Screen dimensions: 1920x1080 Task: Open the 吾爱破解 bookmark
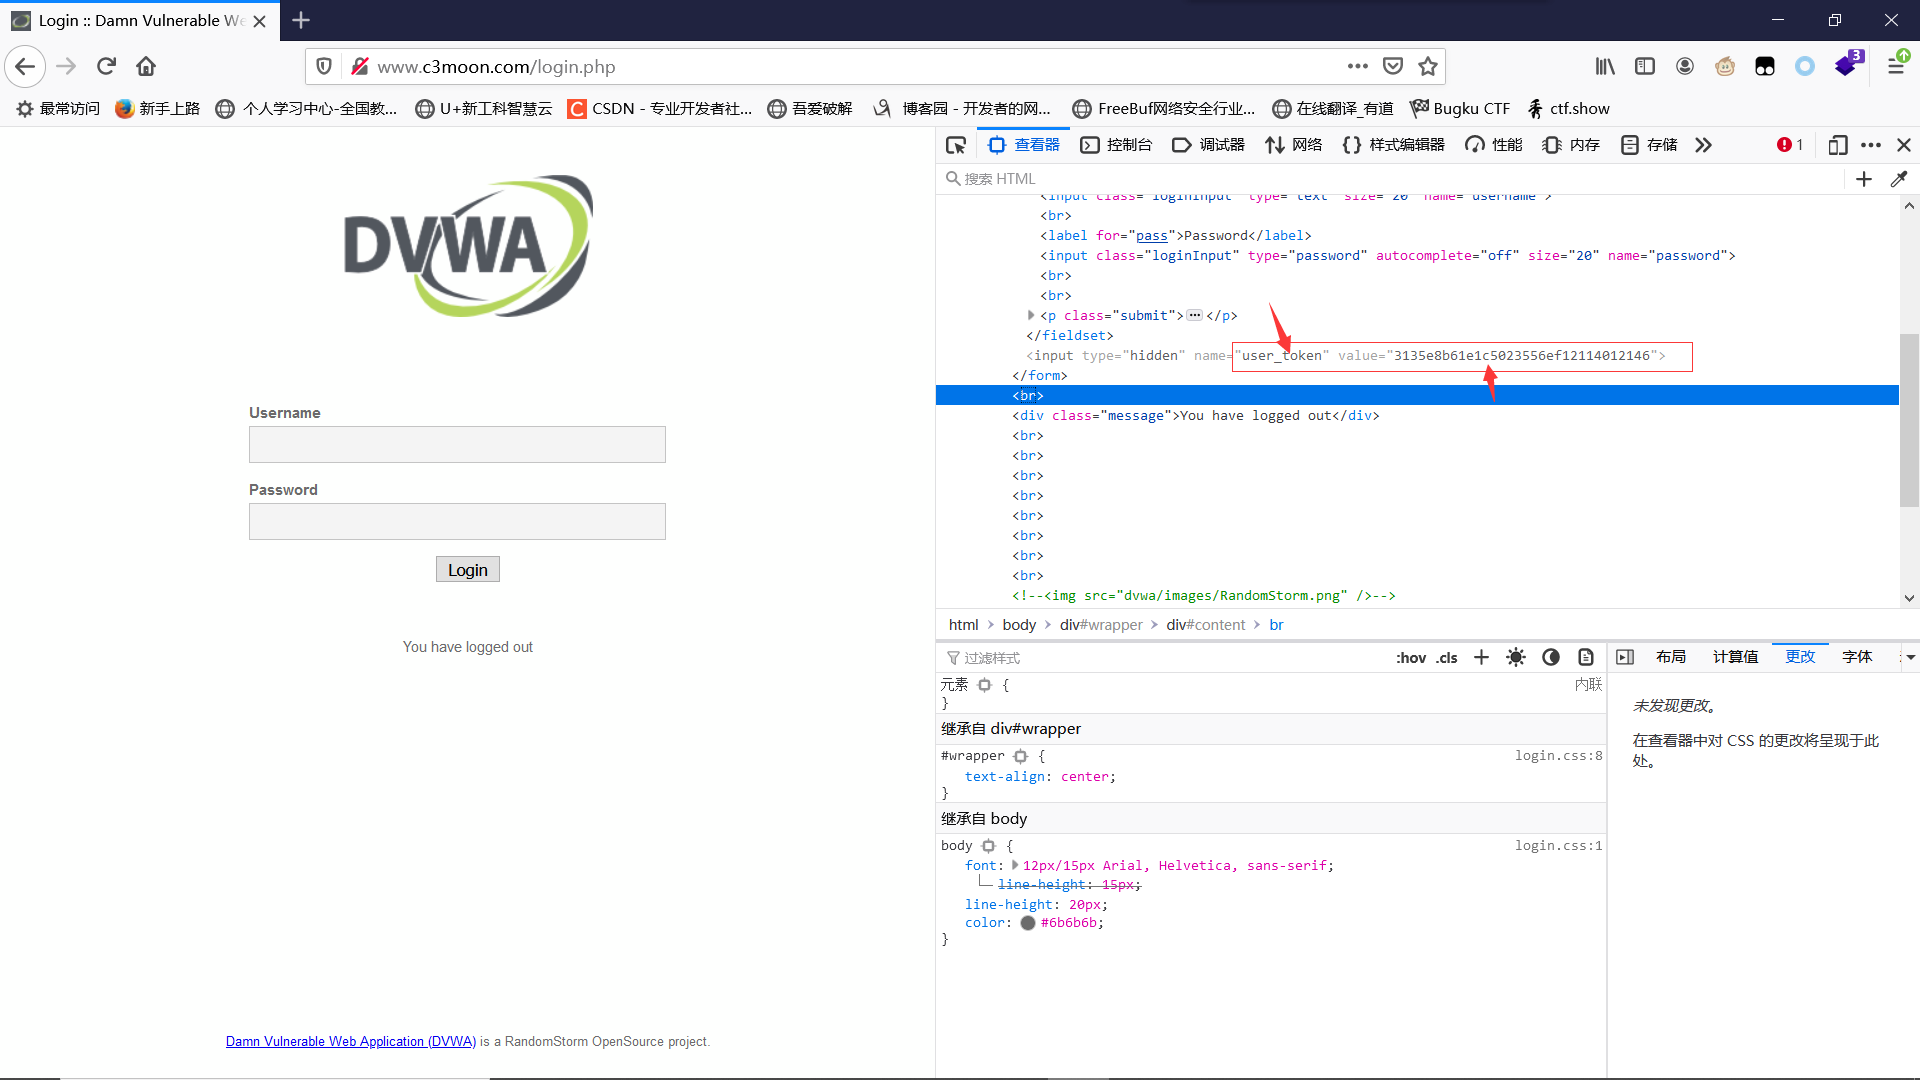click(810, 109)
